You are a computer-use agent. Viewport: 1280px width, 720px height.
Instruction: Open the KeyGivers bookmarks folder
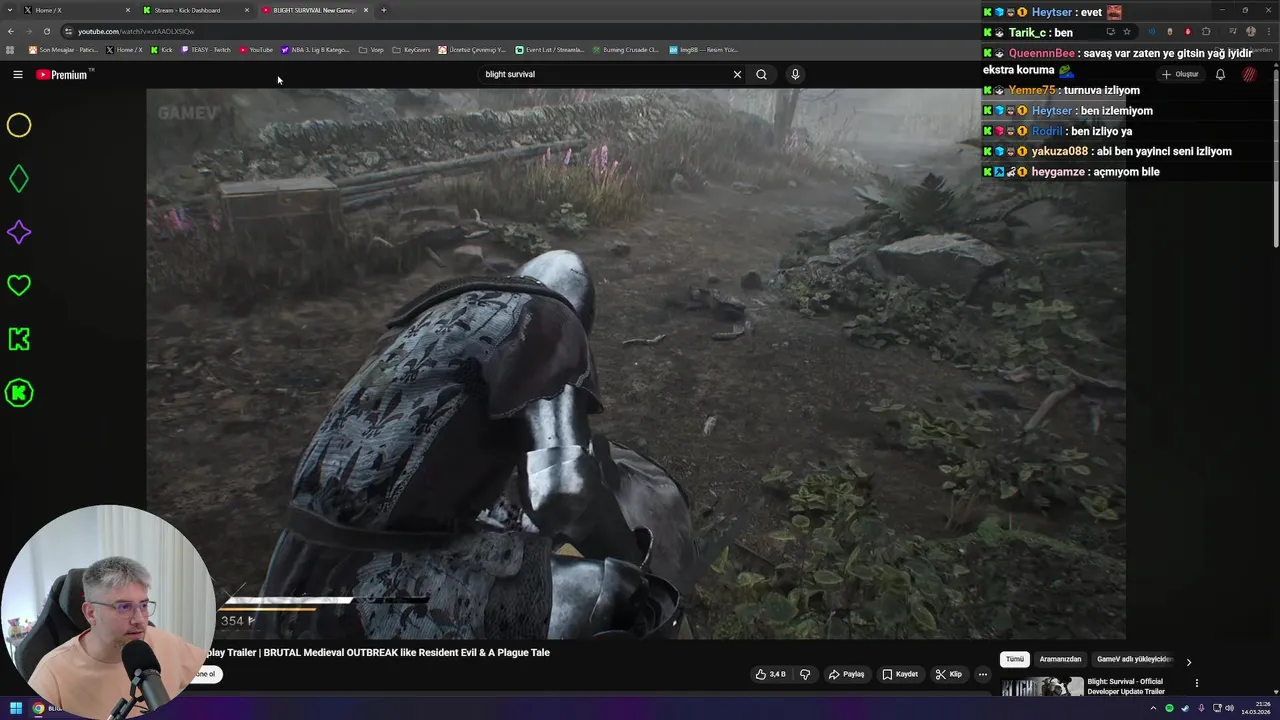412,49
